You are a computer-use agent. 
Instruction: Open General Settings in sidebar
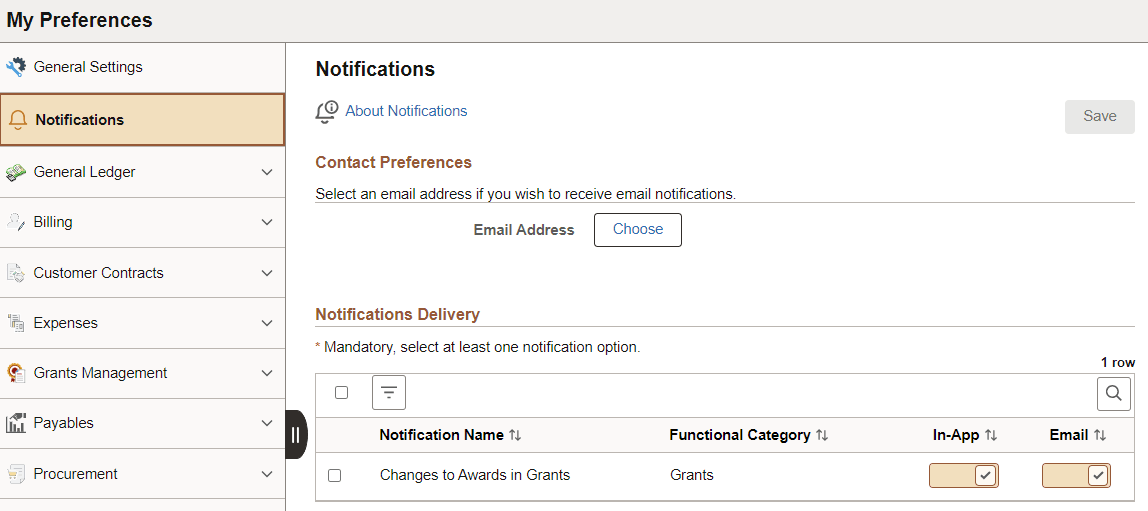[x=88, y=67]
